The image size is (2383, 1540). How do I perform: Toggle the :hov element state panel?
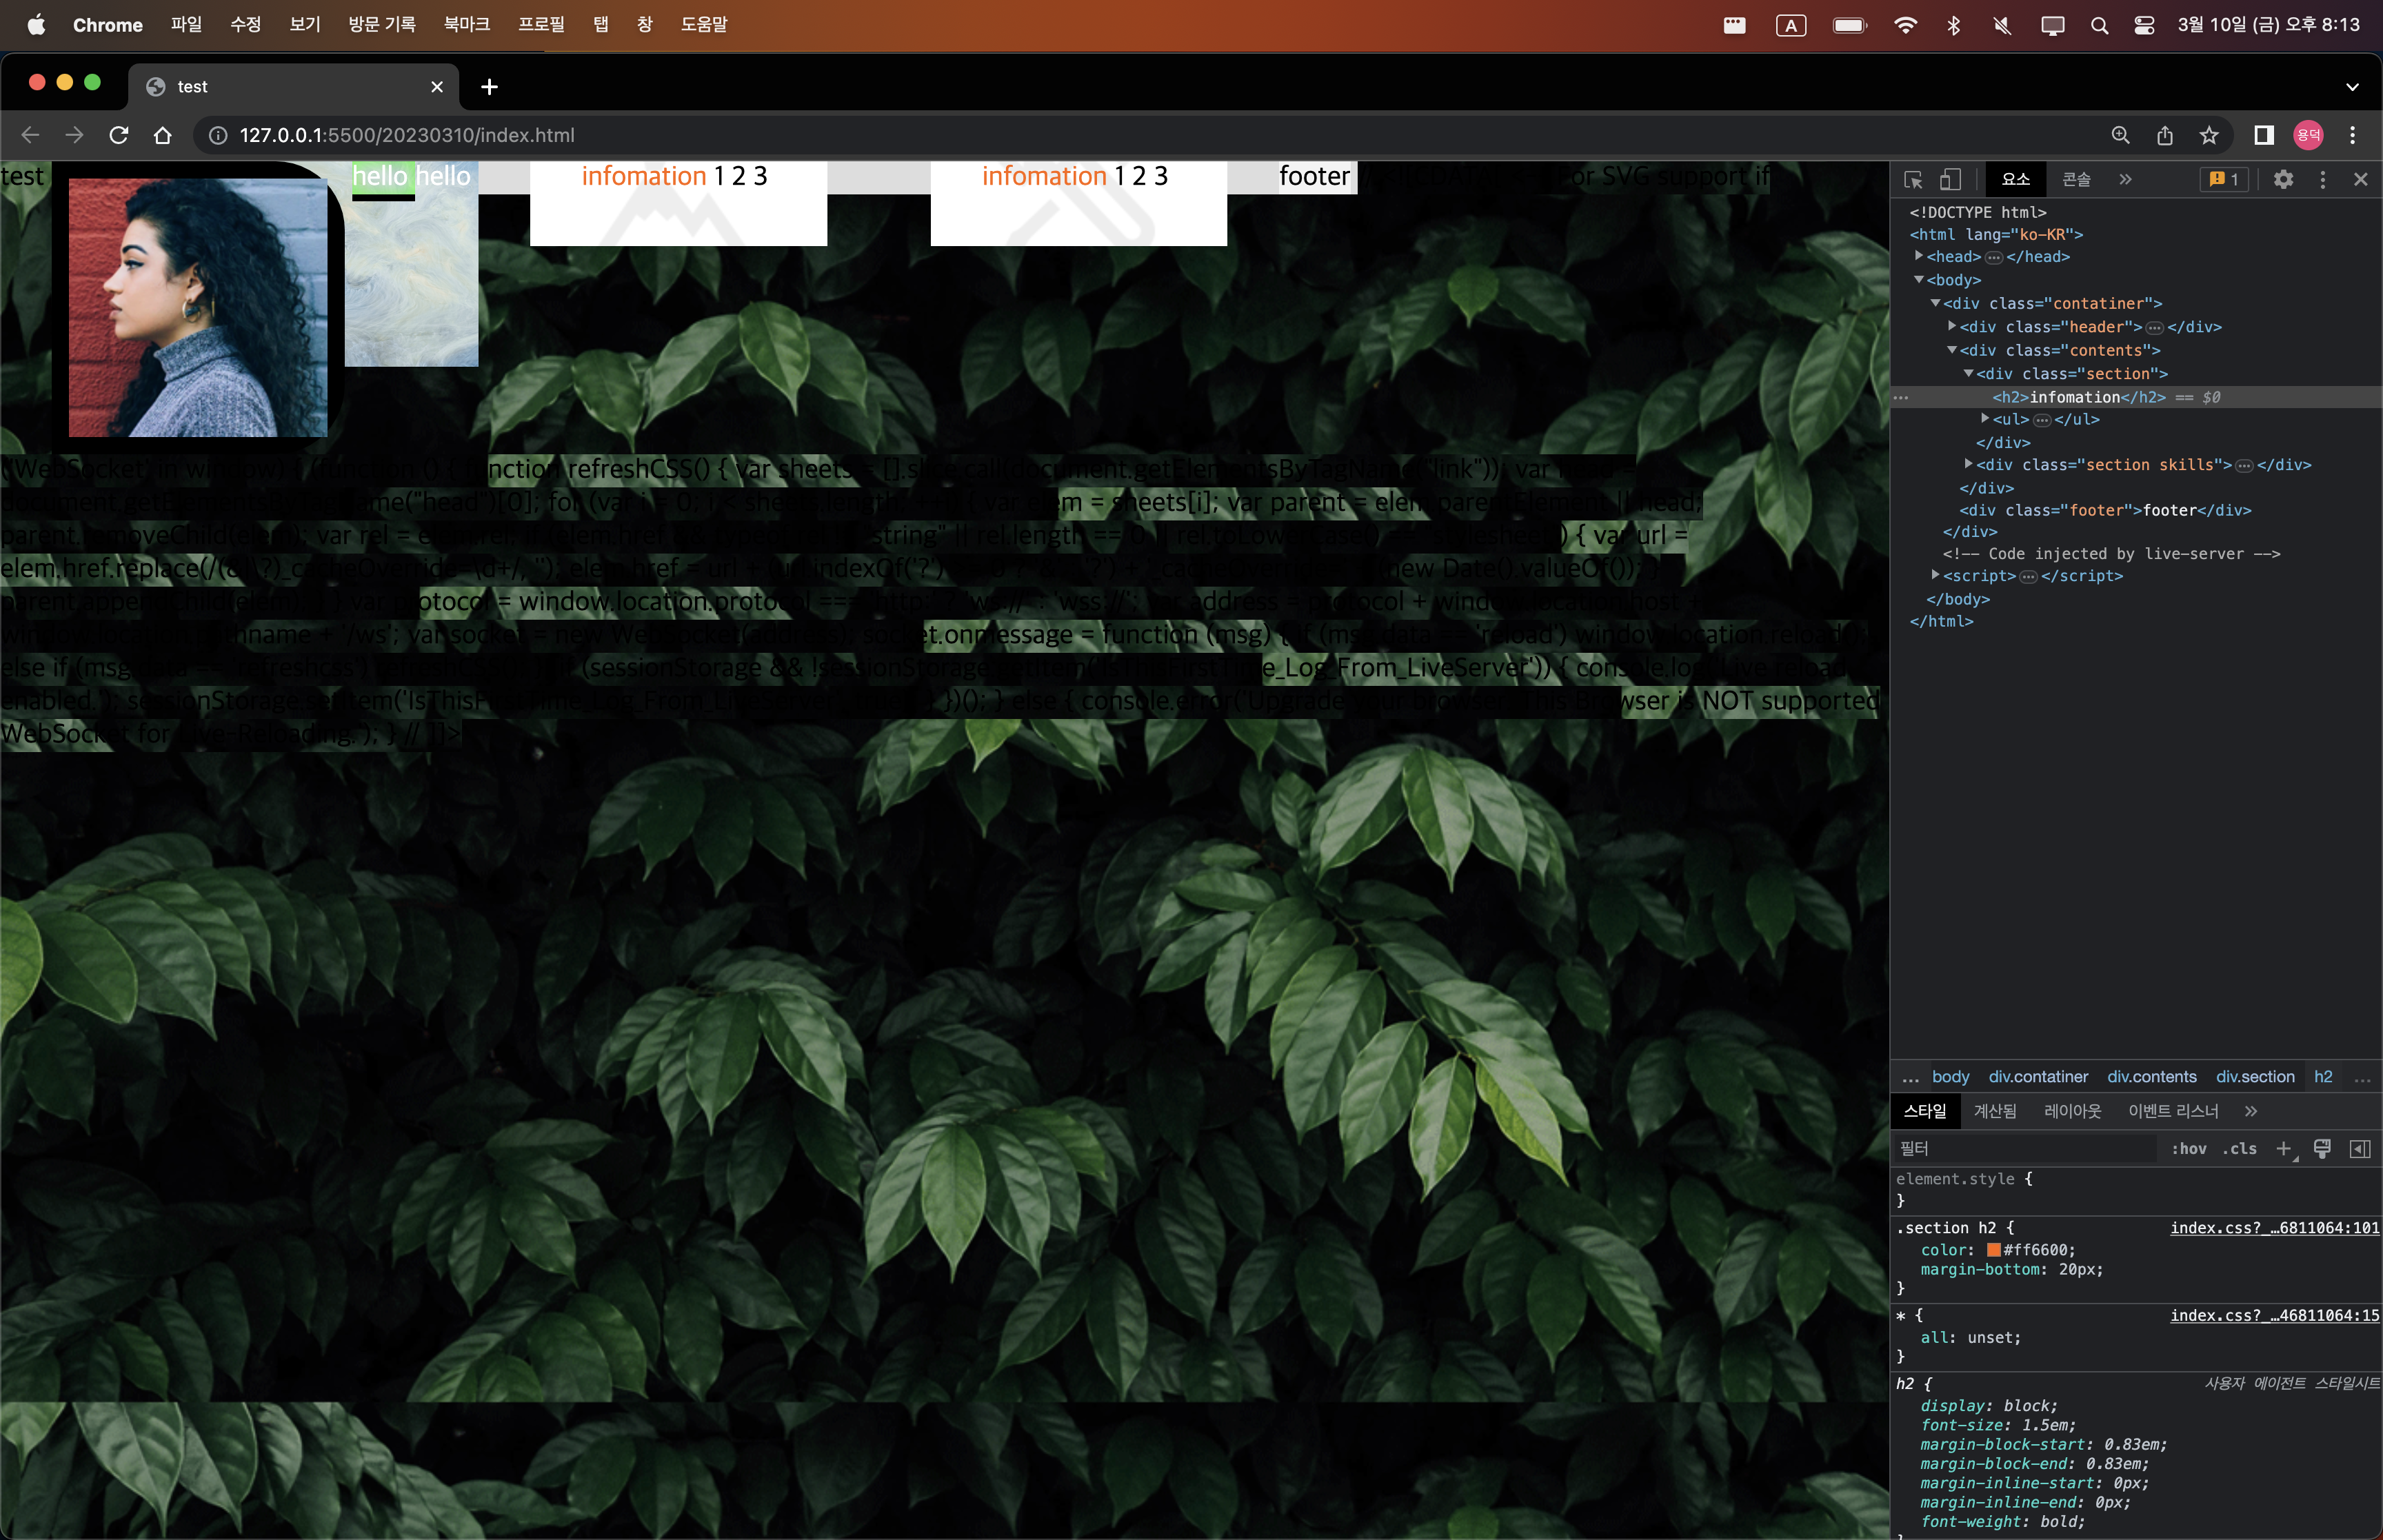pyautogui.click(x=2188, y=1149)
